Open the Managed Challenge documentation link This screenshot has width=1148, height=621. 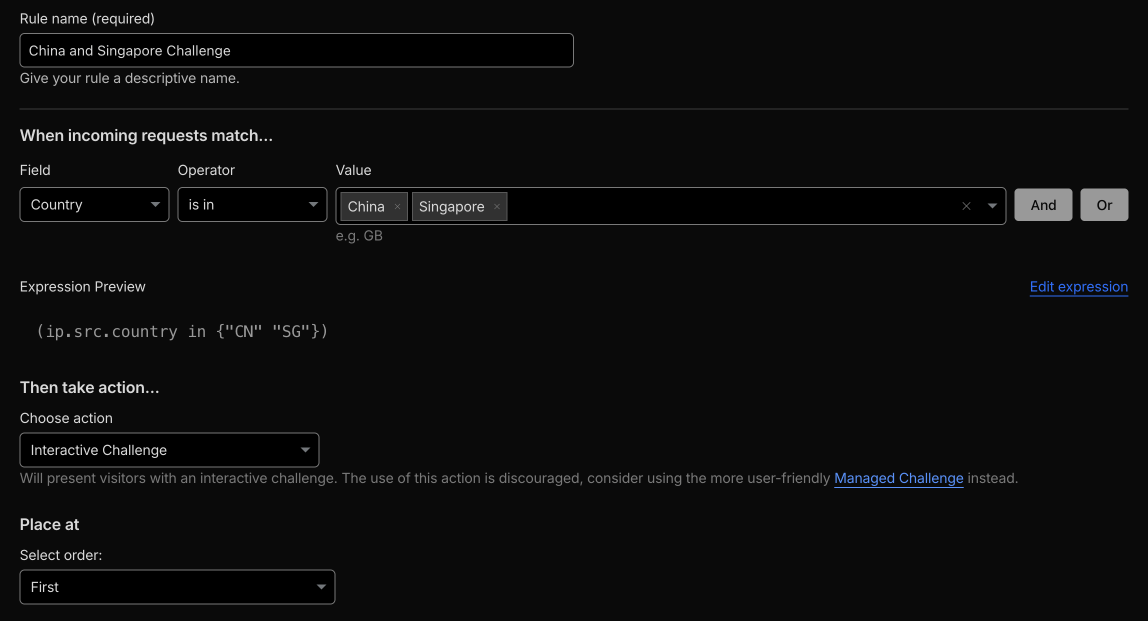[x=898, y=478]
